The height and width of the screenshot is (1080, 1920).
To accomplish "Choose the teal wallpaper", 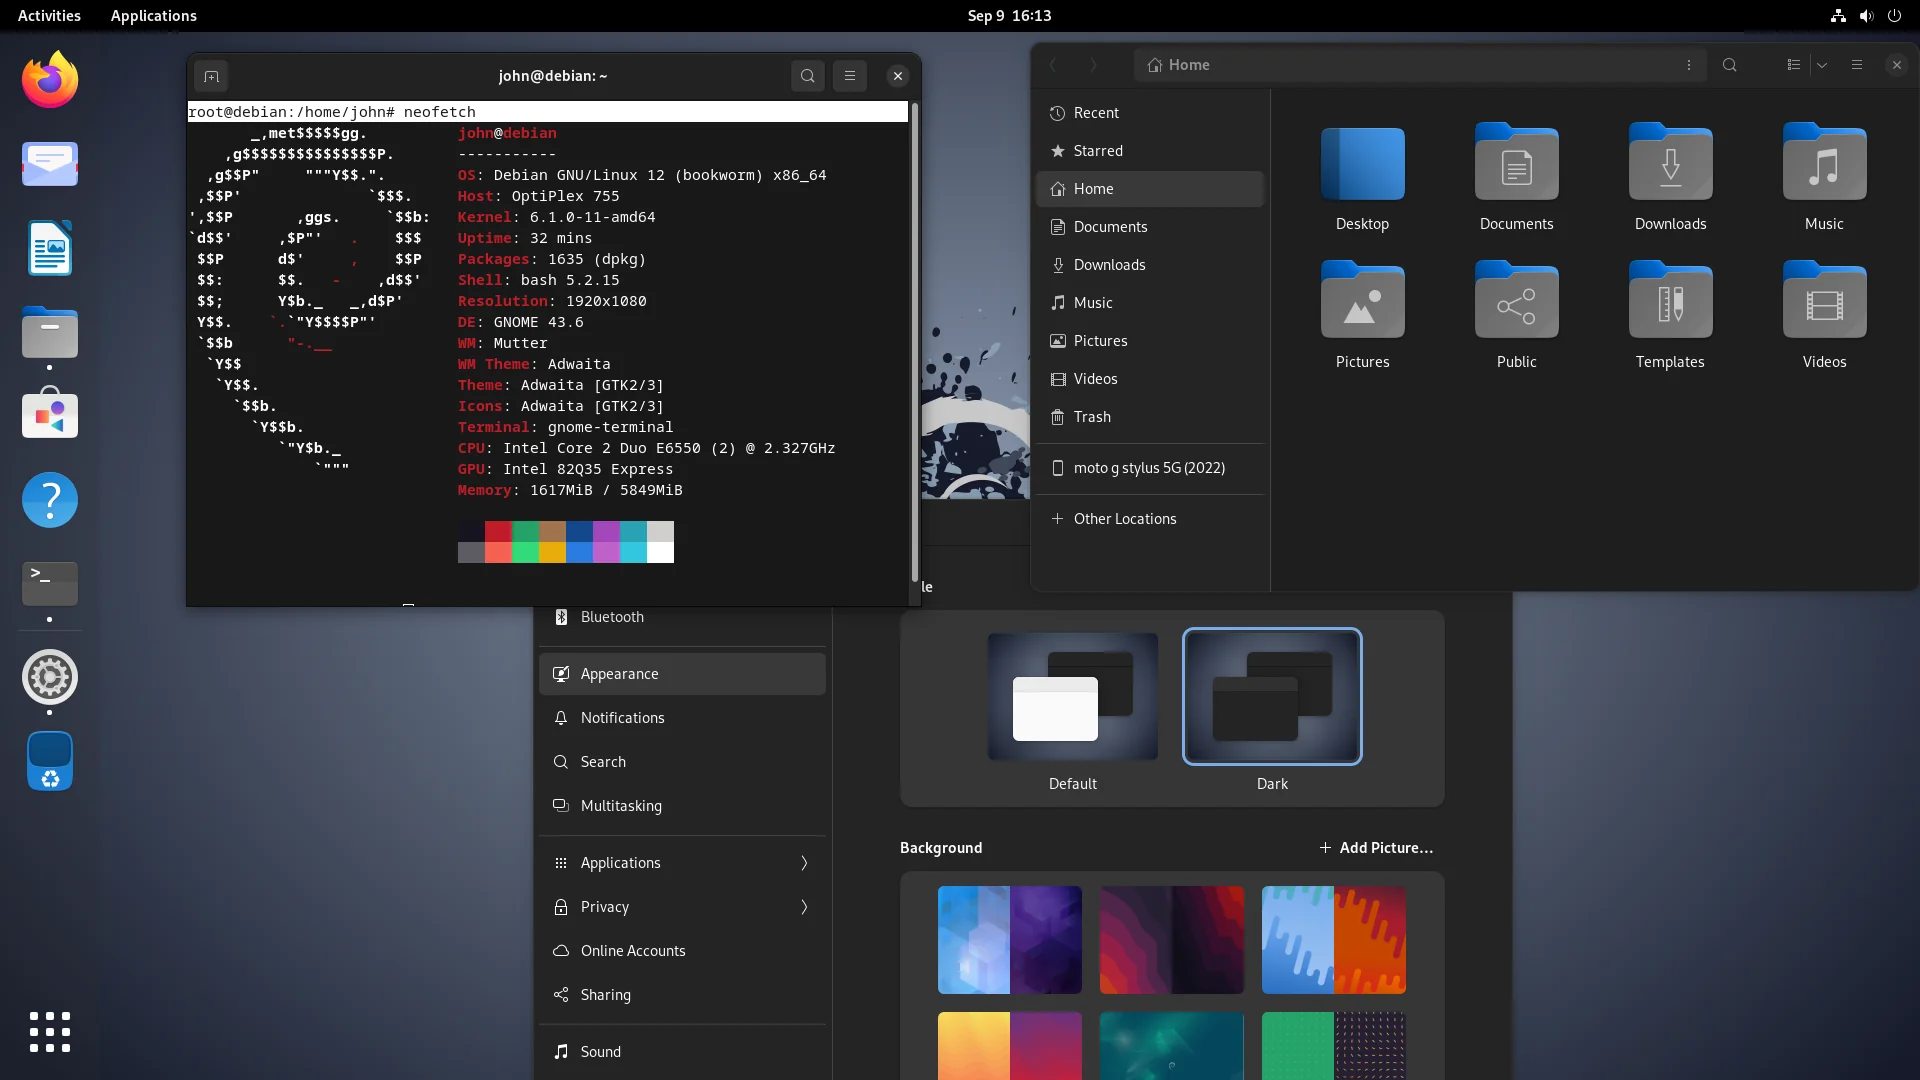I will (x=1171, y=1046).
